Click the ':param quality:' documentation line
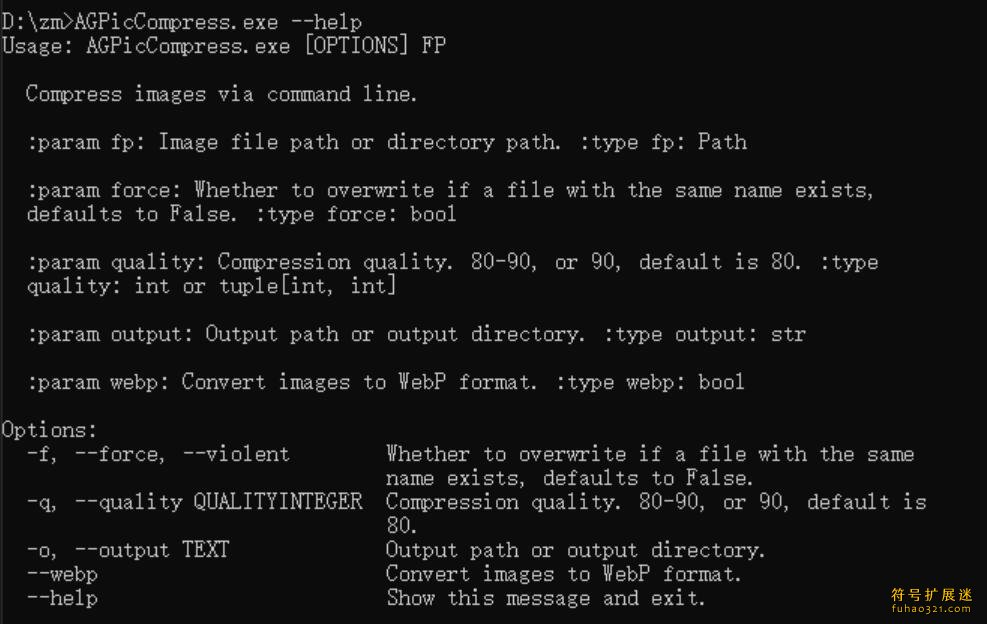The width and height of the screenshot is (987, 624). coord(452,274)
